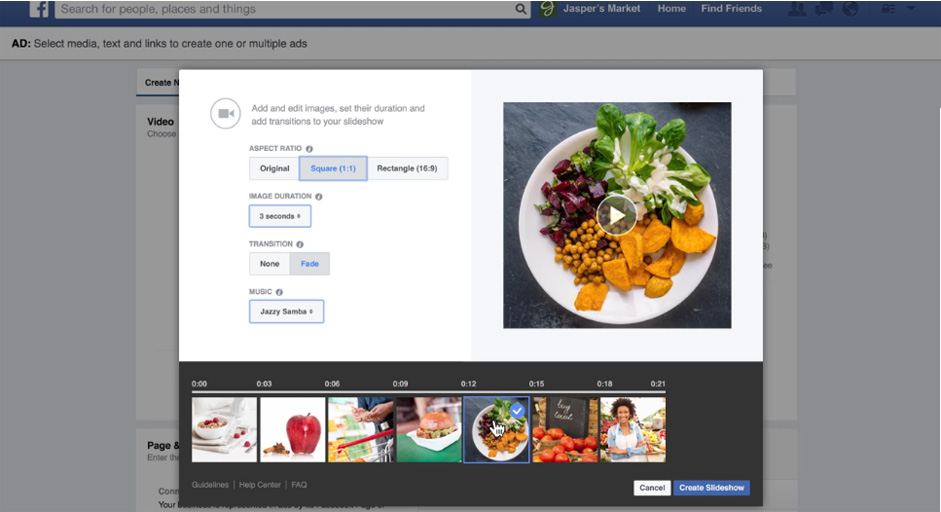Click the 0:18 timeline marker
Viewport: 941px width, 512px height.
click(x=604, y=384)
